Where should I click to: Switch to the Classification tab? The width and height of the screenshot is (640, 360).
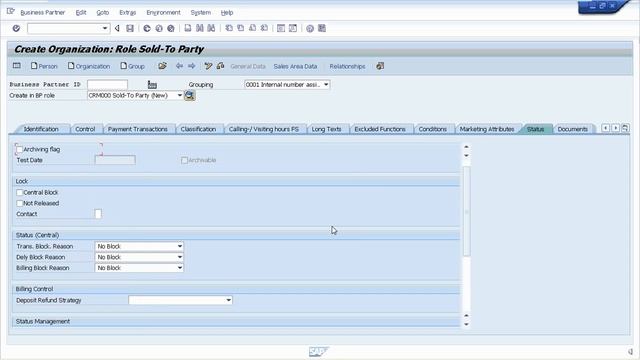click(x=198, y=129)
